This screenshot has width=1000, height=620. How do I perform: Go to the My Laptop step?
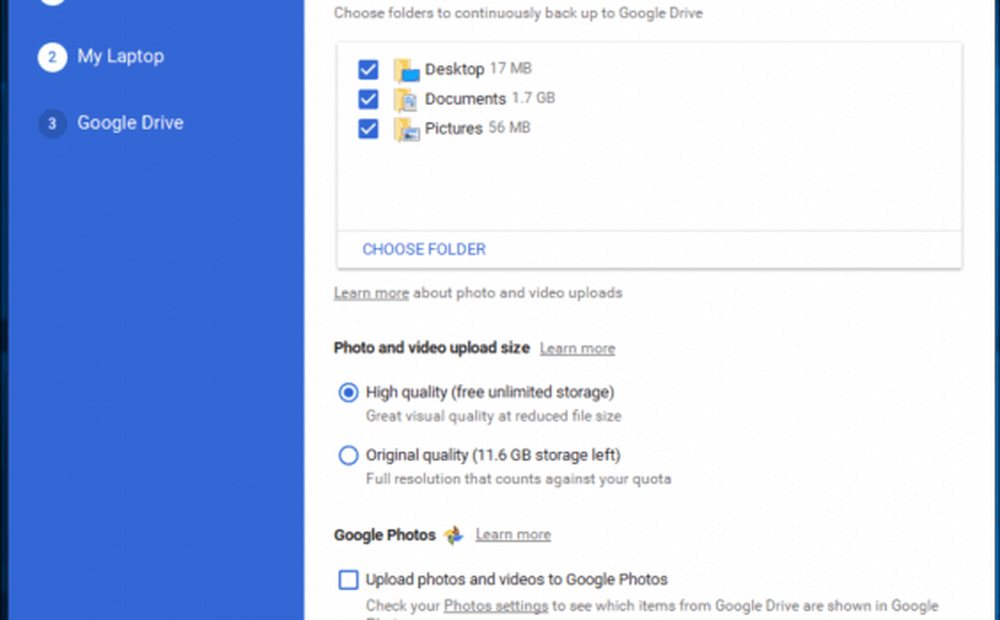[121, 56]
